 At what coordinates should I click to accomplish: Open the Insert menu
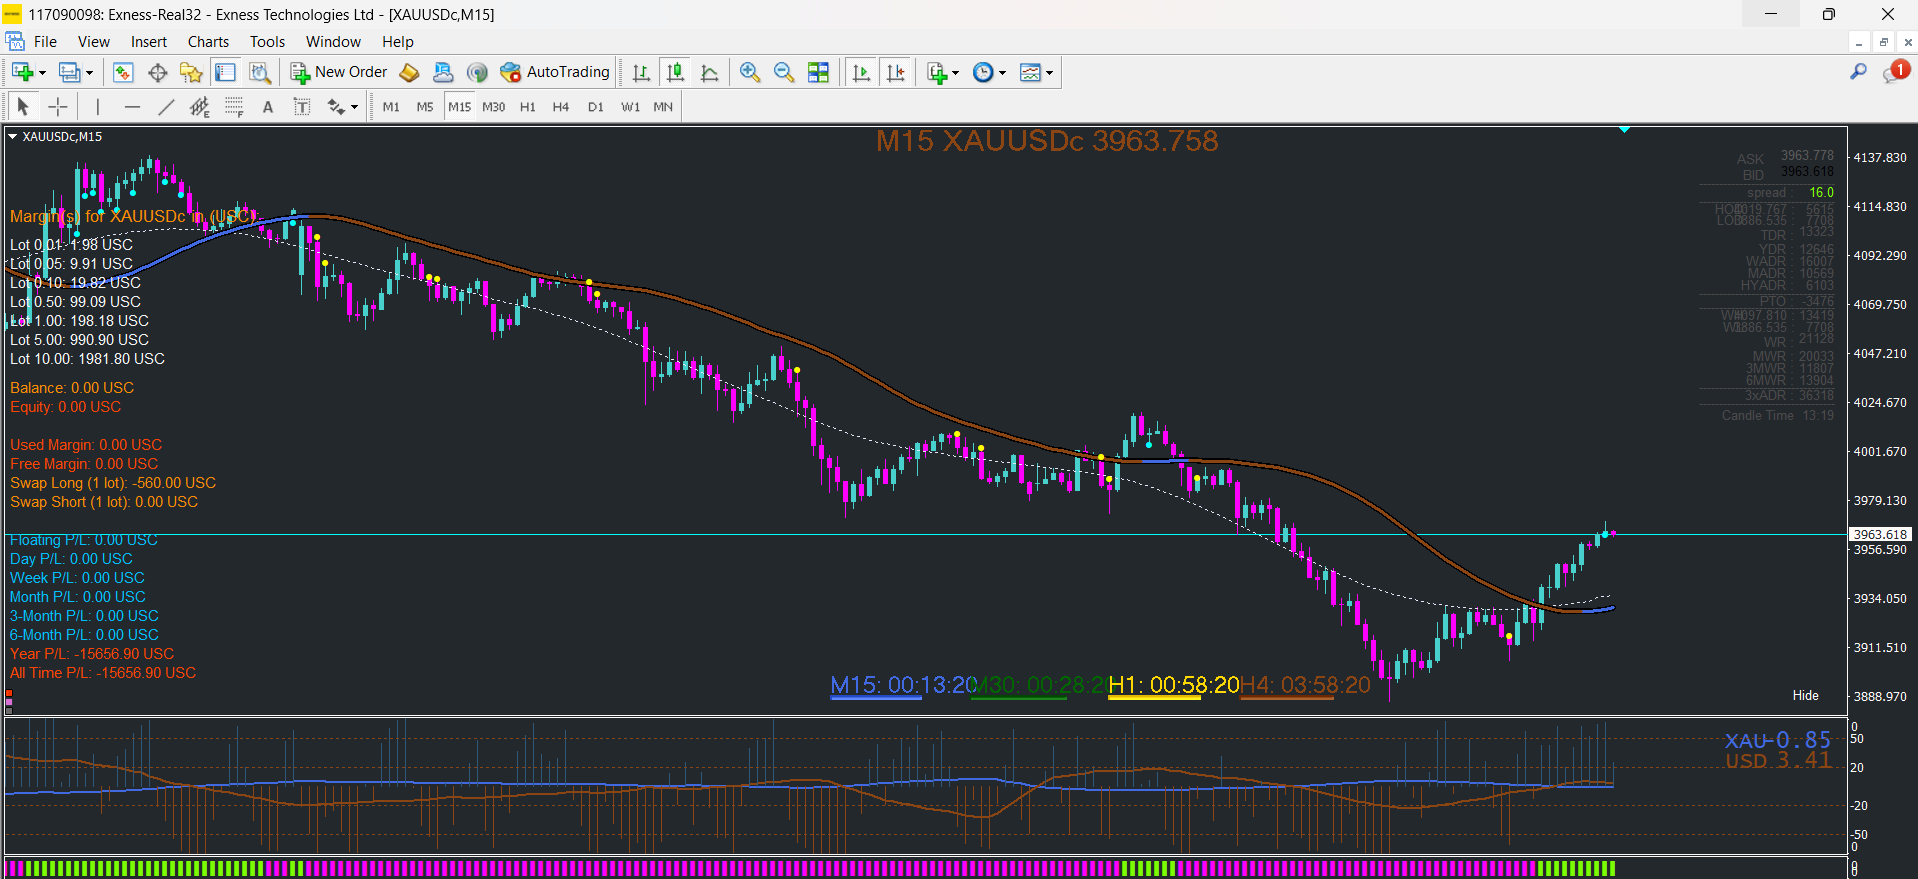click(x=149, y=42)
